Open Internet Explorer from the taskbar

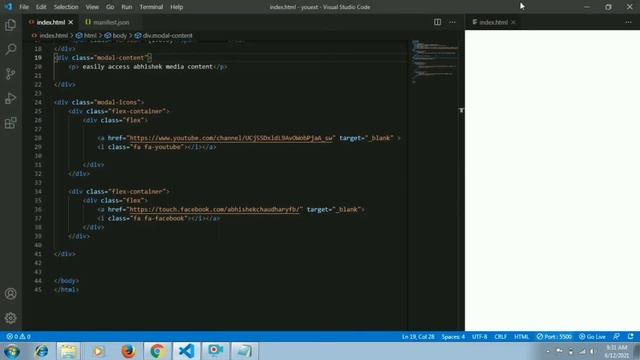pos(41,351)
